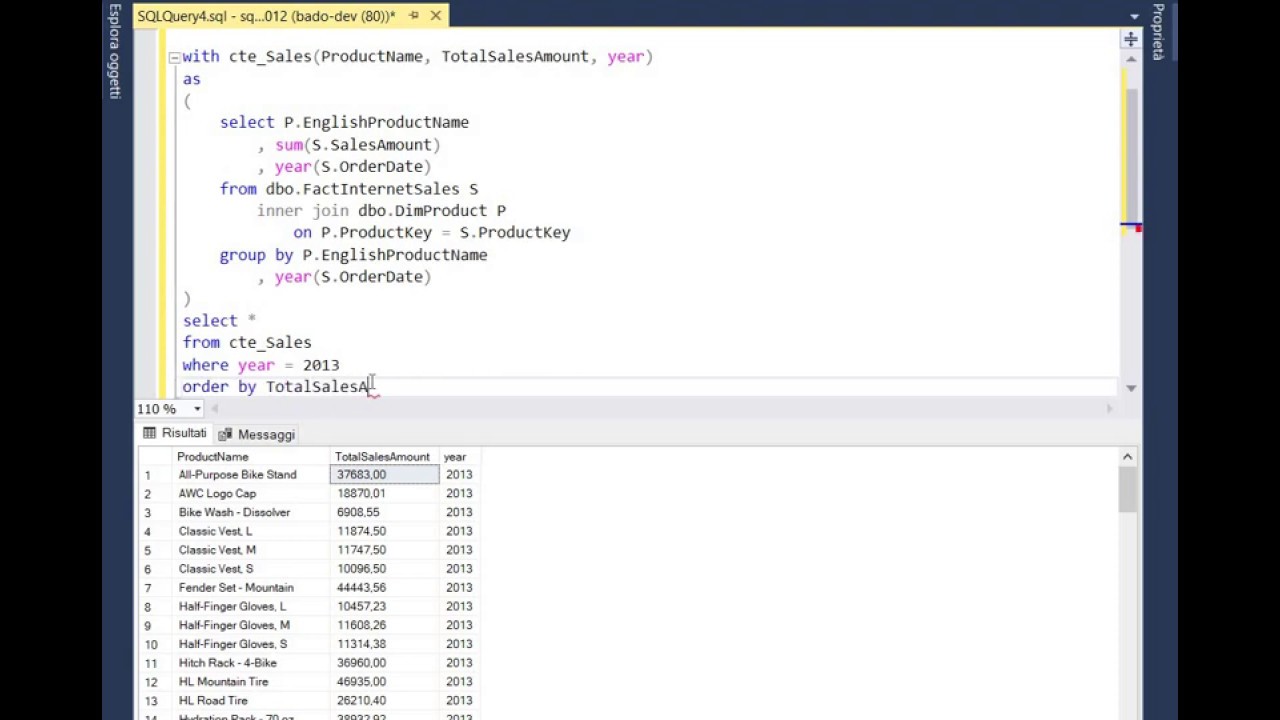
Task: Click 'from cte_Sales' line in editor
Action: [247, 343]
